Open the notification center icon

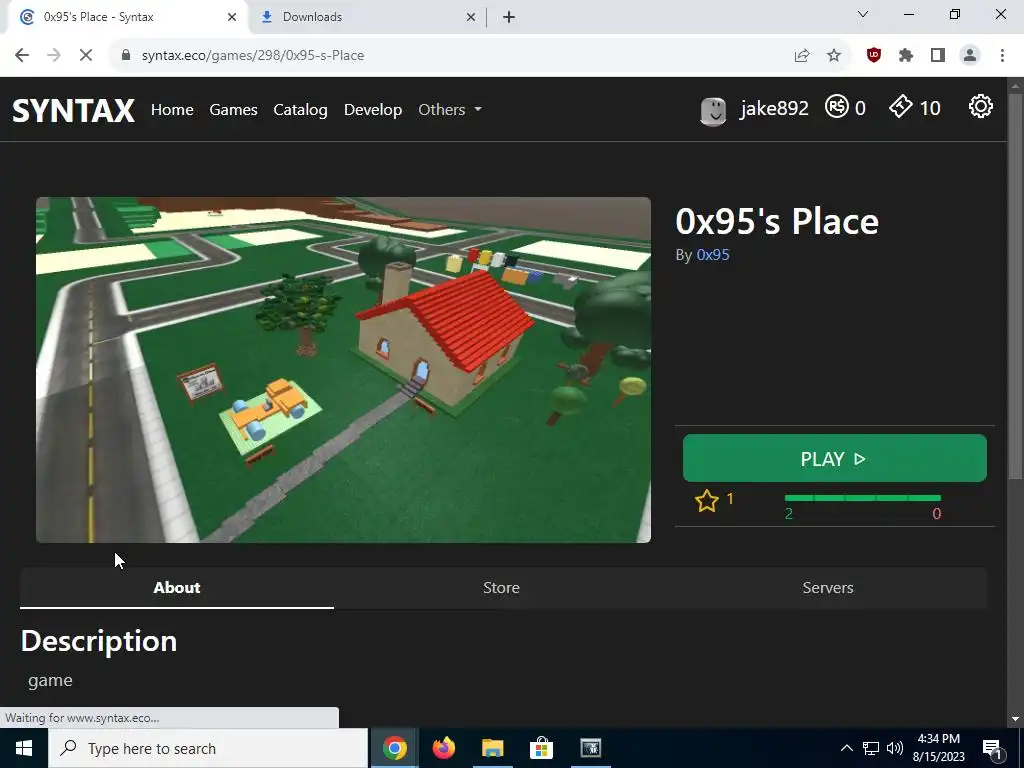[x=992, y=749]
